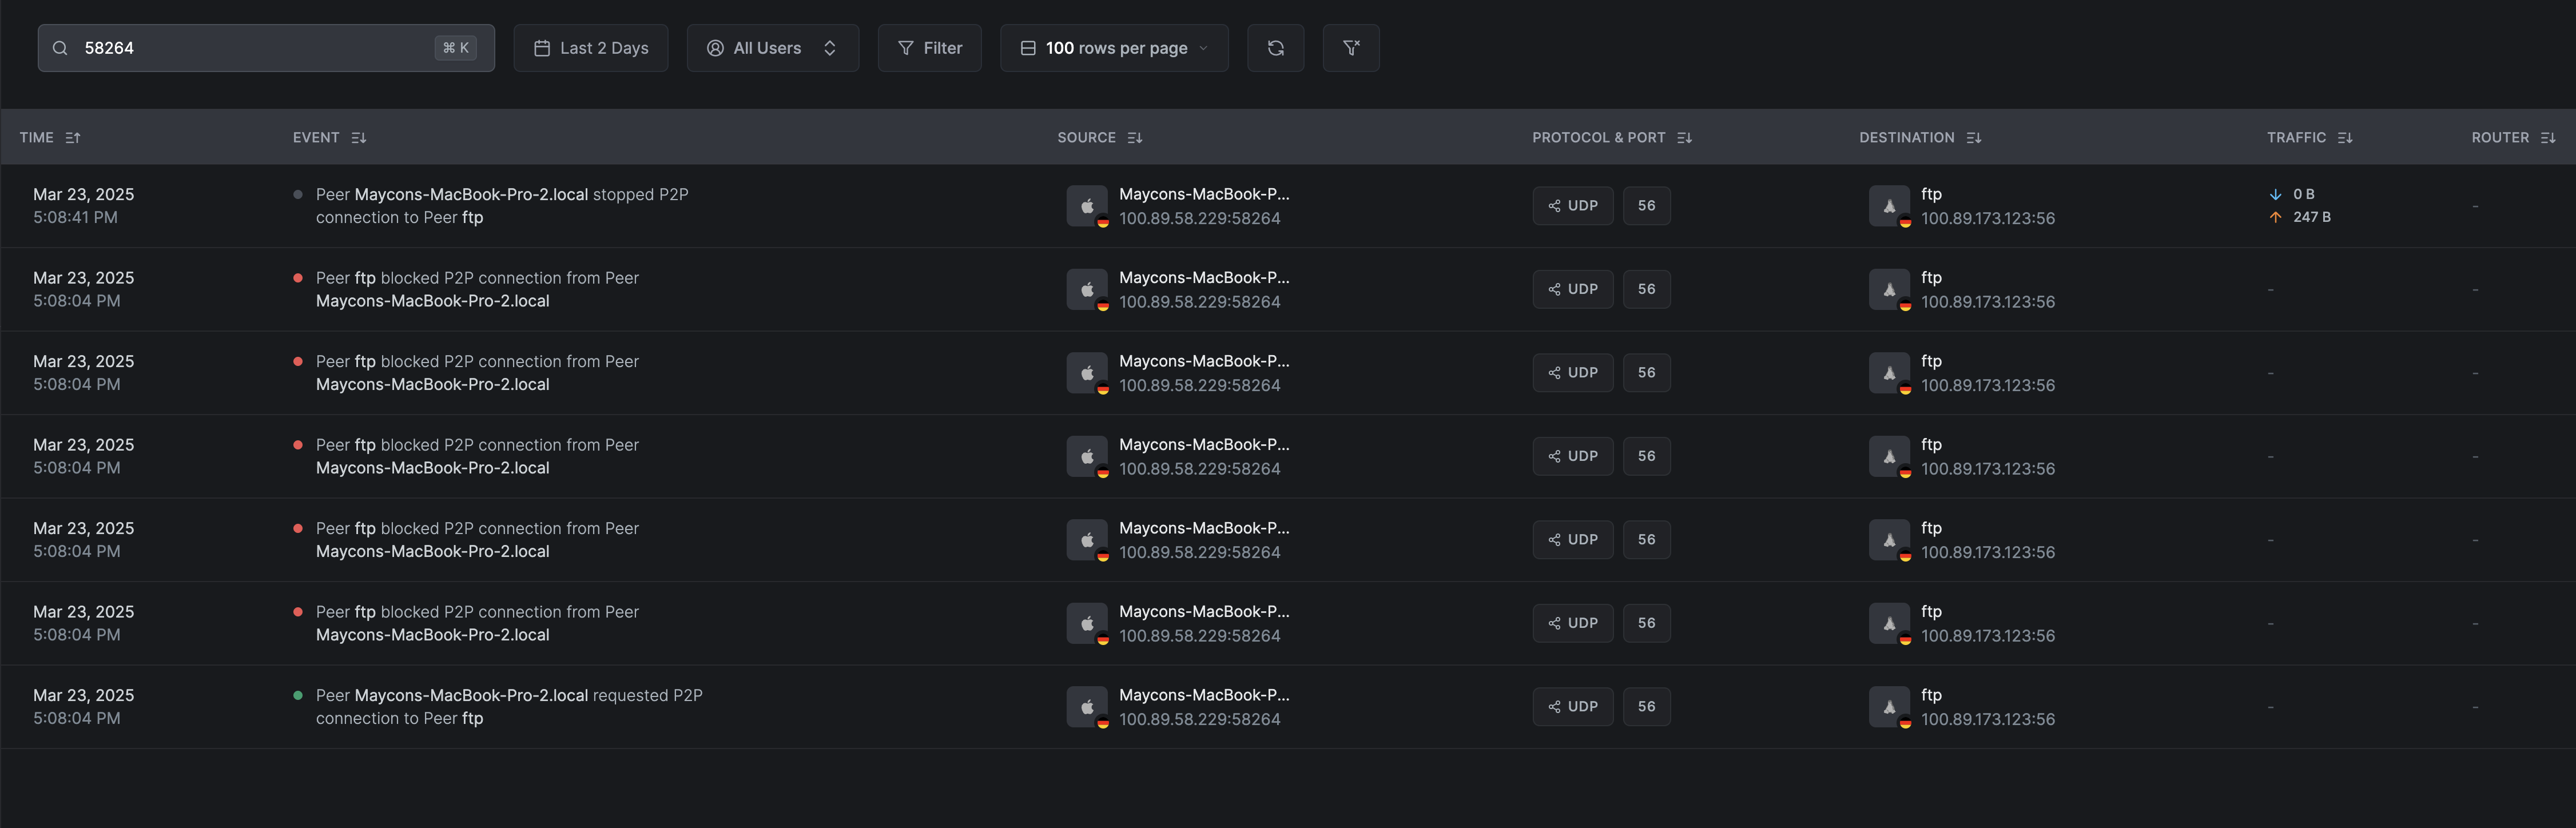Click the clear filters funnel icon
Screen dimensions: 2576x828
click(1351, 47)
